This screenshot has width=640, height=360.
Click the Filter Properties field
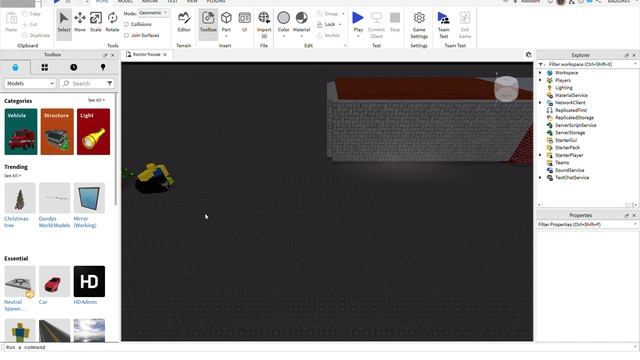tap(588, 224)
